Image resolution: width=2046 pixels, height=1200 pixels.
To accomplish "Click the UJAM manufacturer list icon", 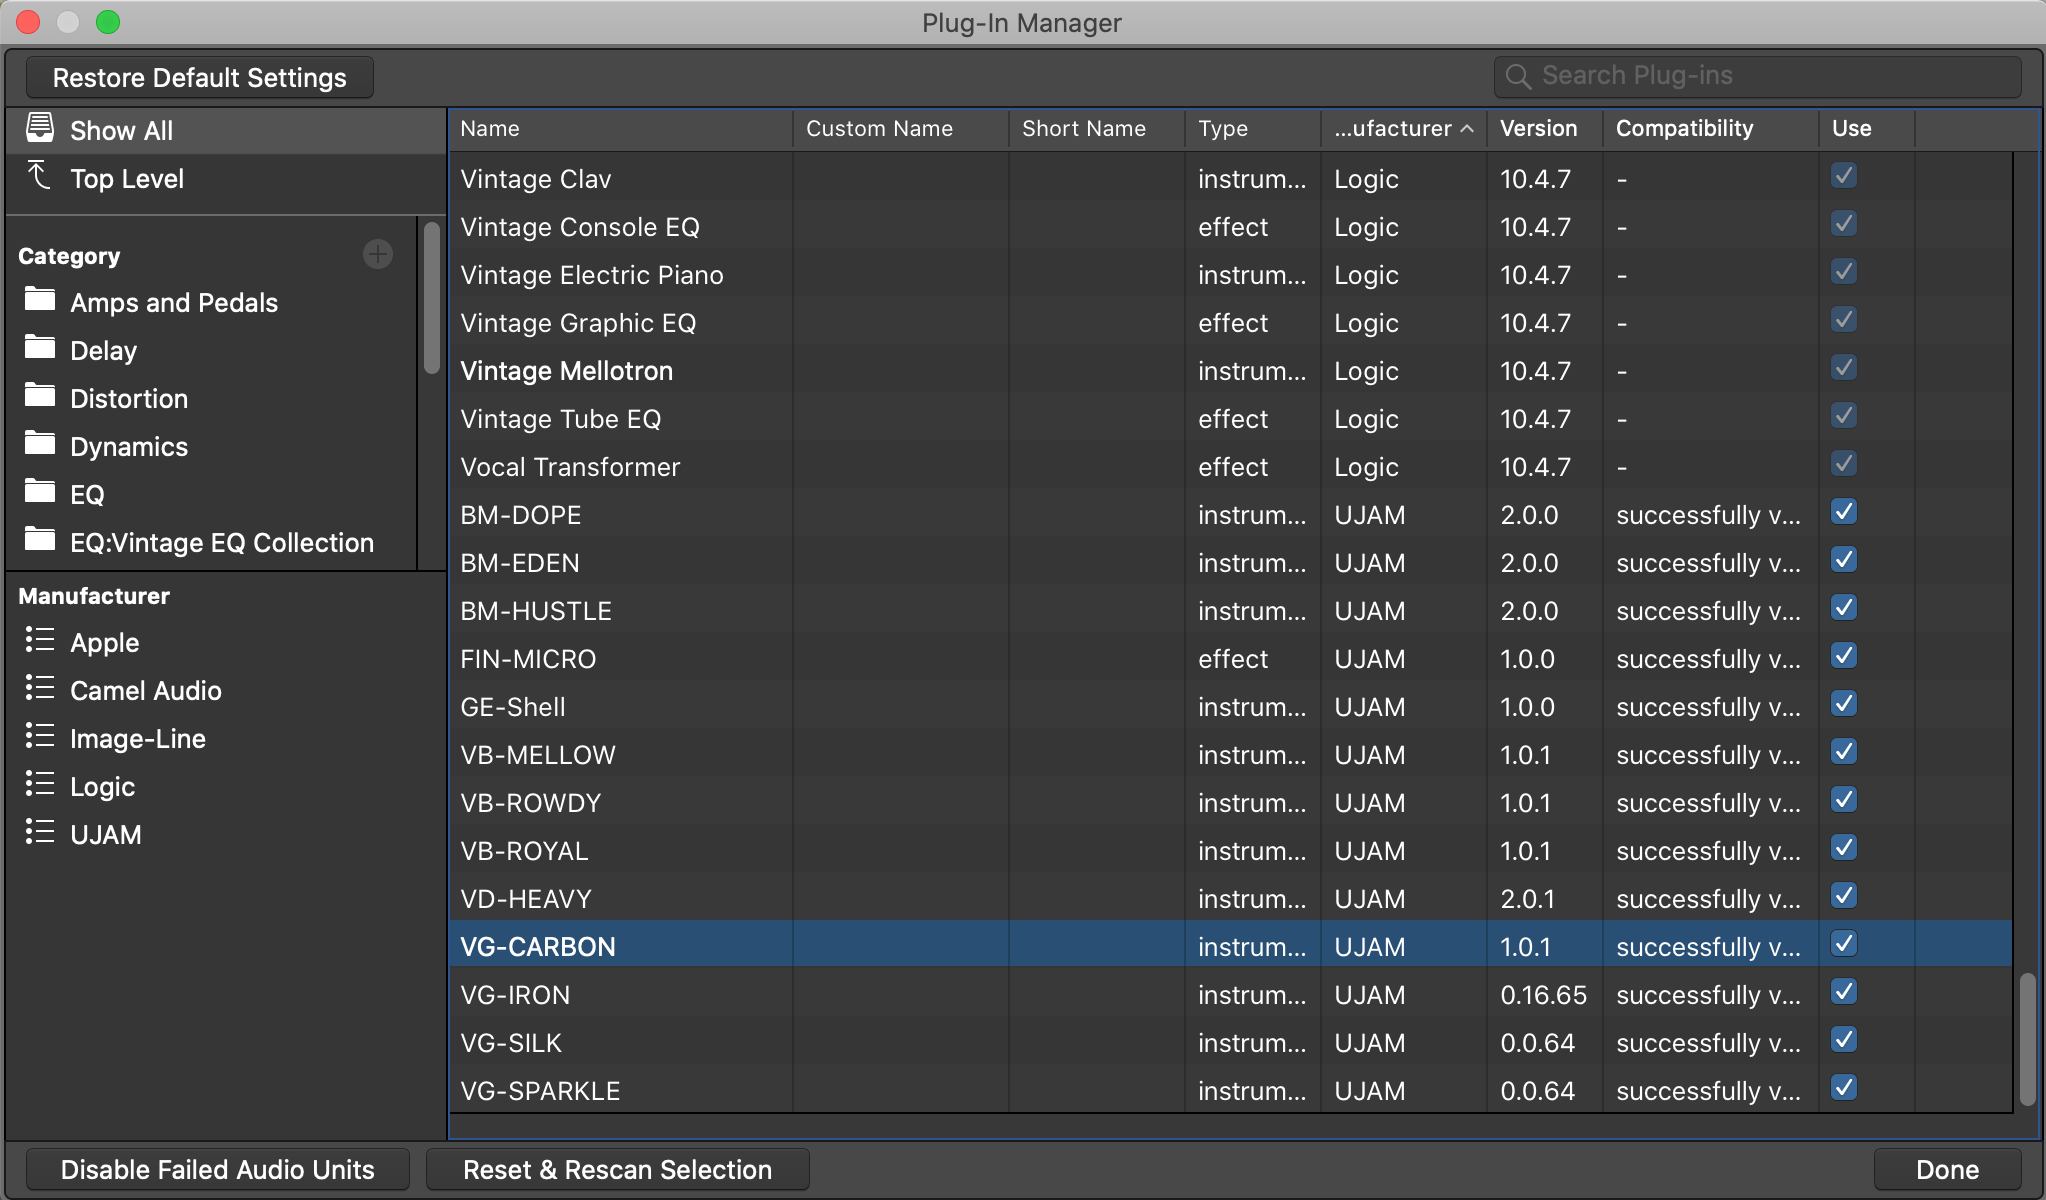I will pos(40,832).
